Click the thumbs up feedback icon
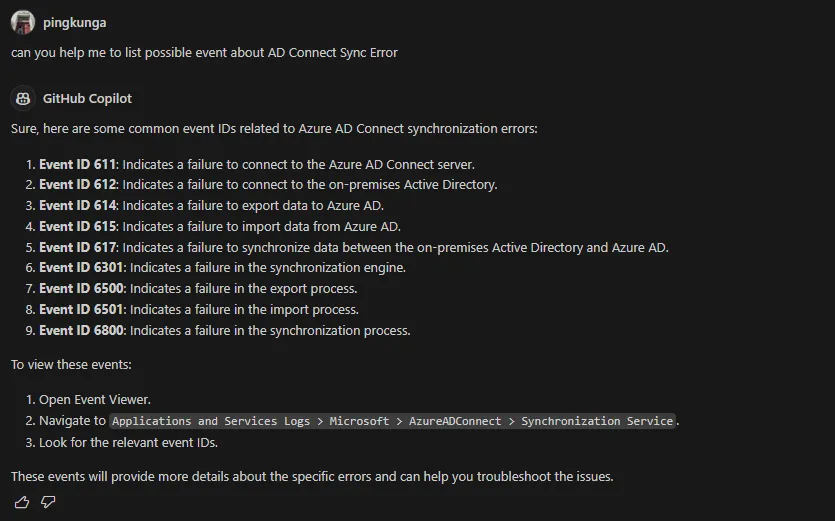 point(22,502)
